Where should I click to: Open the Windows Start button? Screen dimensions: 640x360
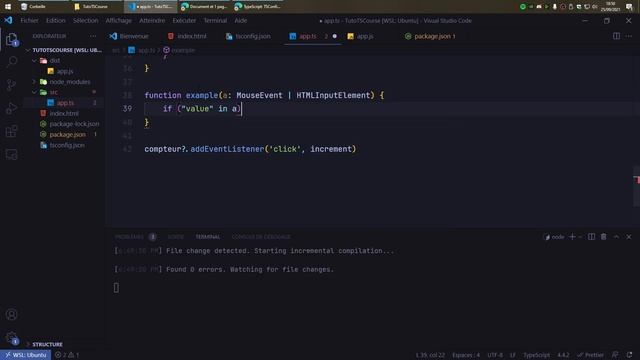pos(8,7)
